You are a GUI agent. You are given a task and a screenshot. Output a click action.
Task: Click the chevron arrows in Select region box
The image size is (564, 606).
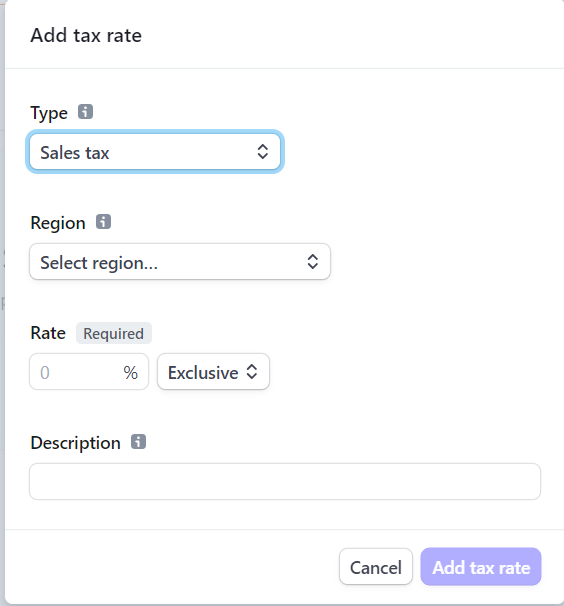click(x=313, y=262)
